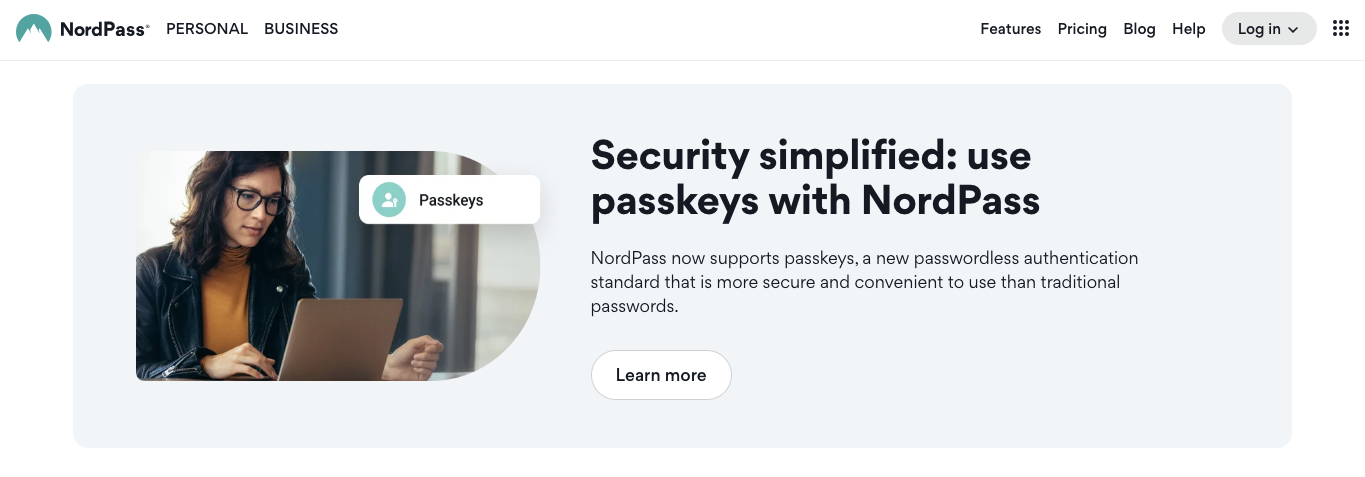1365x477 pixels.
Task: Click the woman's orange turtleneck in photo
Action: pyautogui.click(x=226, y=300)
